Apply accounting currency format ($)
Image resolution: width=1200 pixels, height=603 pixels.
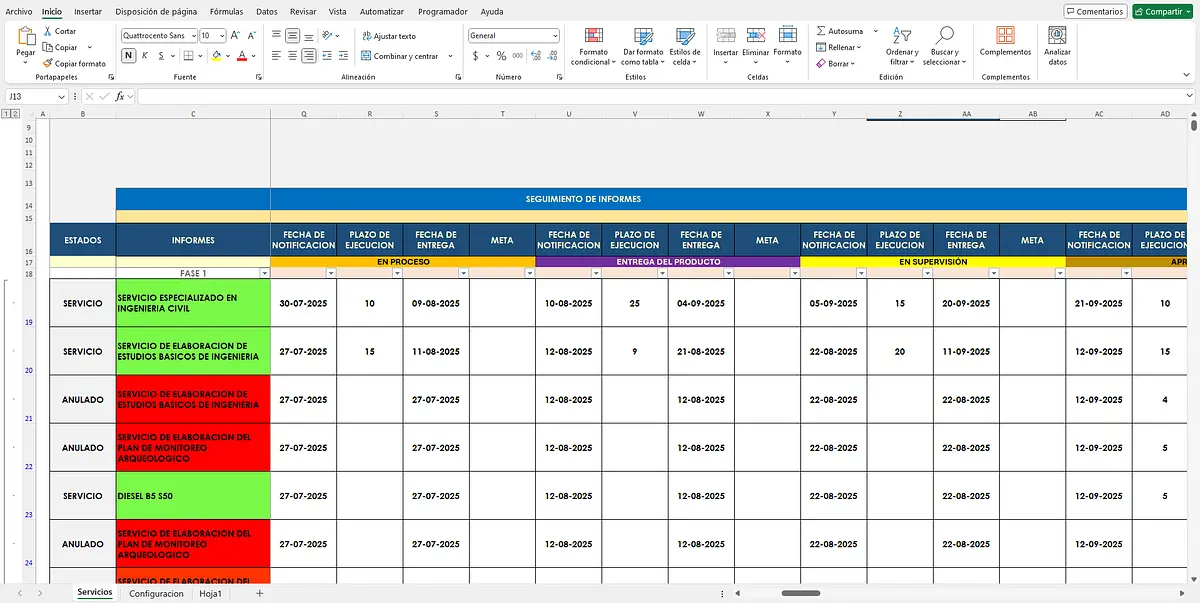coord(475,56)
